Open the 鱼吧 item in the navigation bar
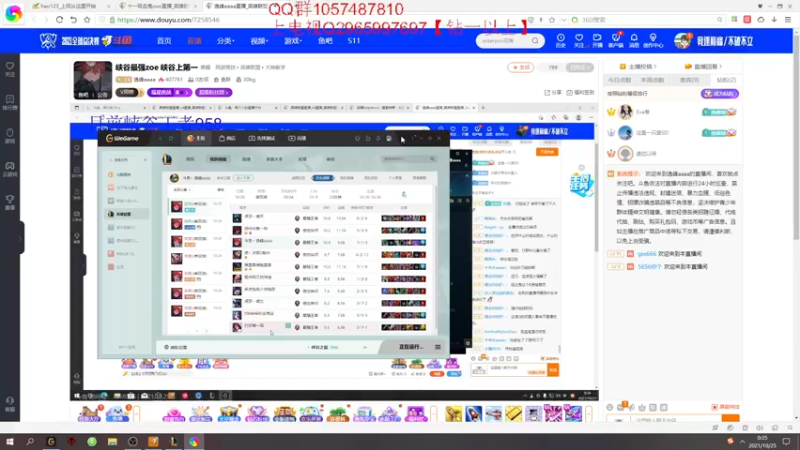Screen dimensions: 800x450 coord(325,41)
